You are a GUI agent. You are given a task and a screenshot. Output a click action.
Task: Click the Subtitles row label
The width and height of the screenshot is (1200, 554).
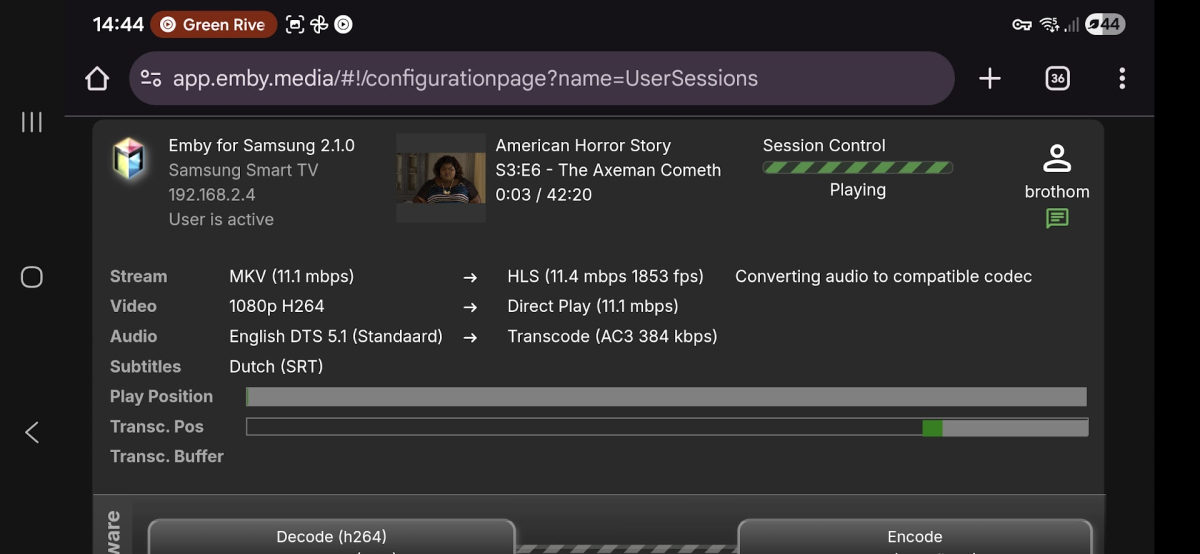click(x=145, y=366)
